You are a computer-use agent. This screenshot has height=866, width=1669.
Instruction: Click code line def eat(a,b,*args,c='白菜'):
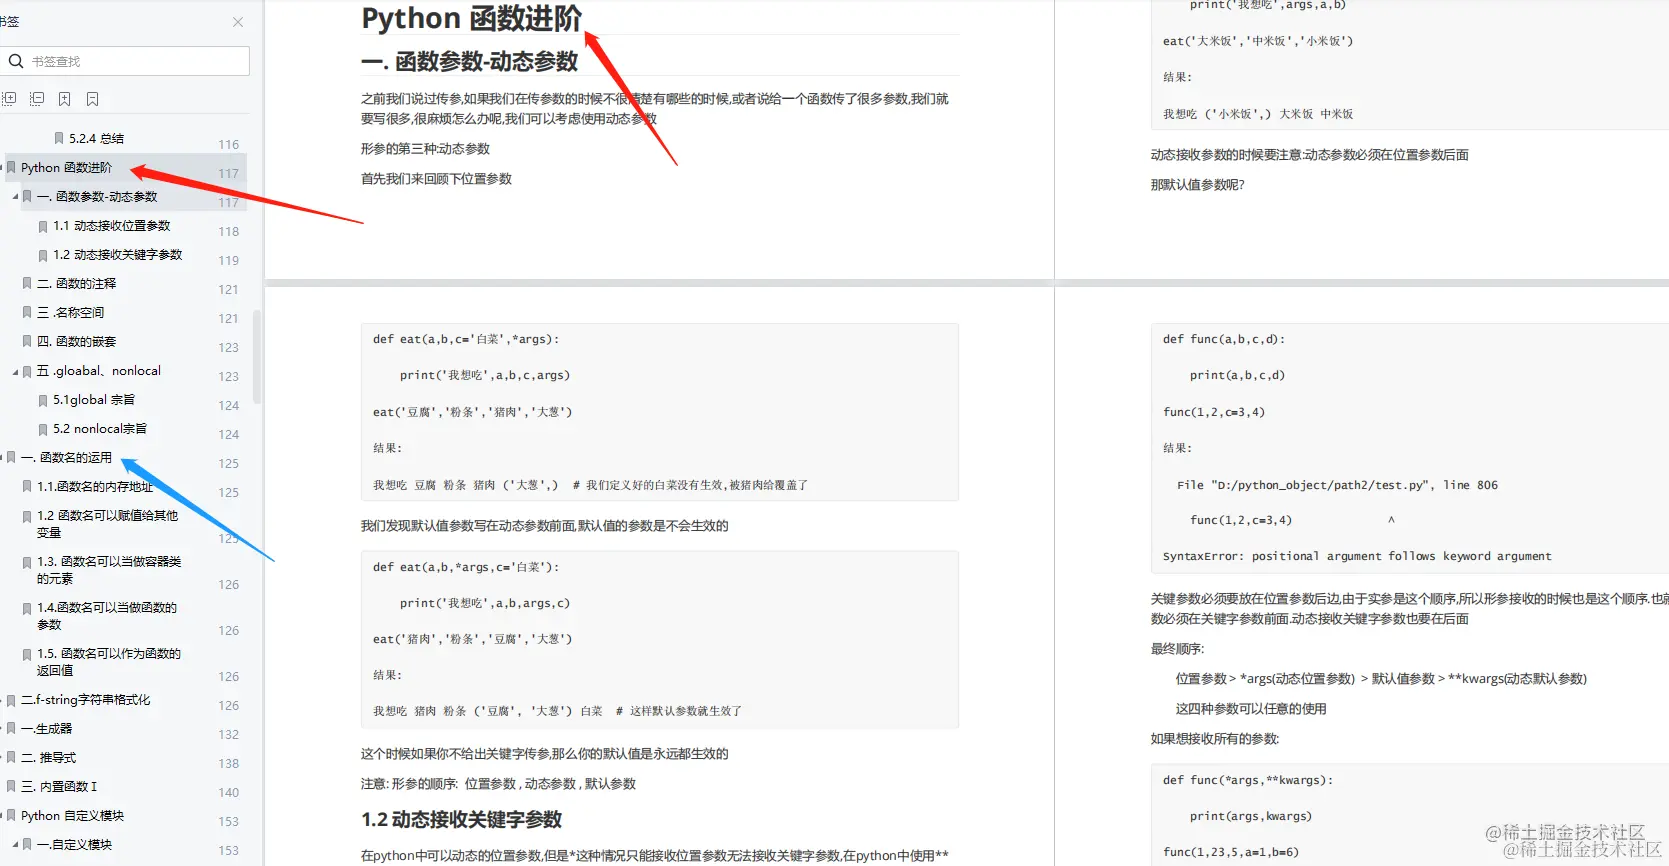(x=466, y=567)
